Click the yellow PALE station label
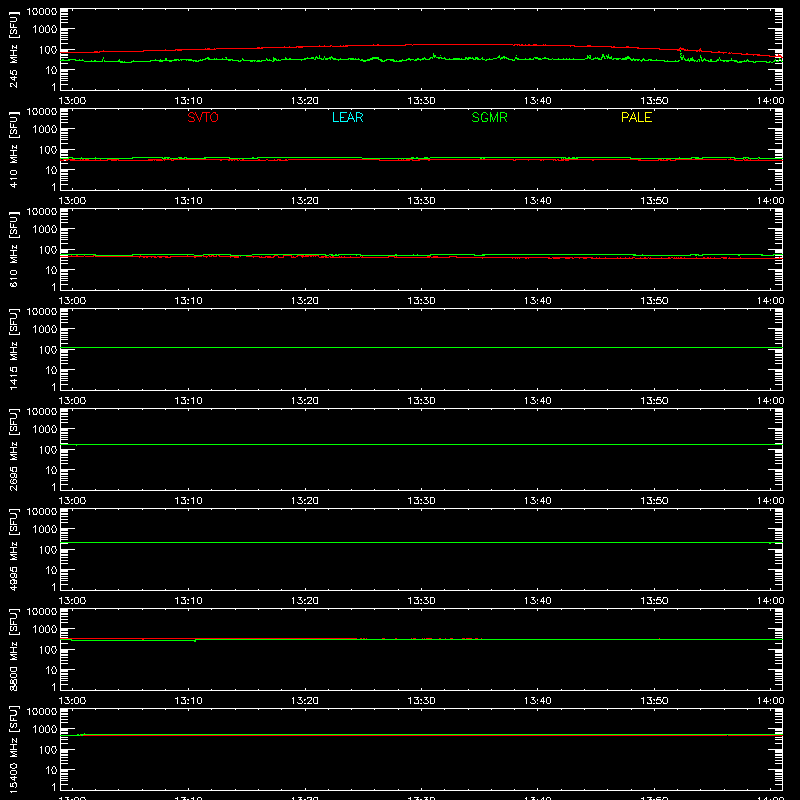This screenshot has height=800, width=800. point(636,117)
